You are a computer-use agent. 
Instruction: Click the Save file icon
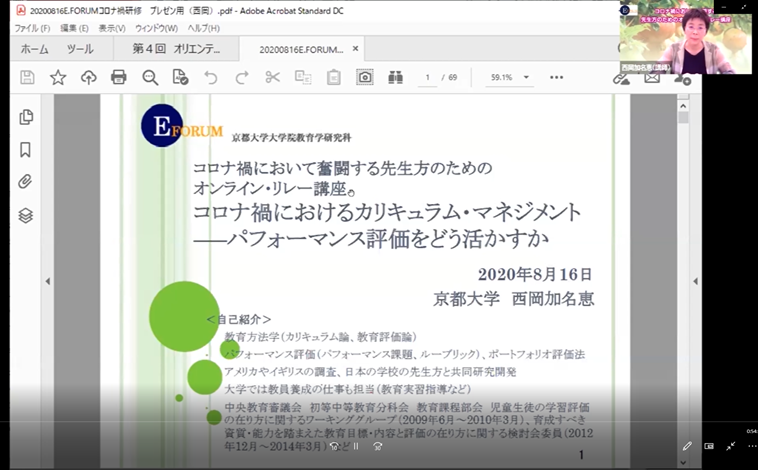pyautogui.click(x=27, y=77)
